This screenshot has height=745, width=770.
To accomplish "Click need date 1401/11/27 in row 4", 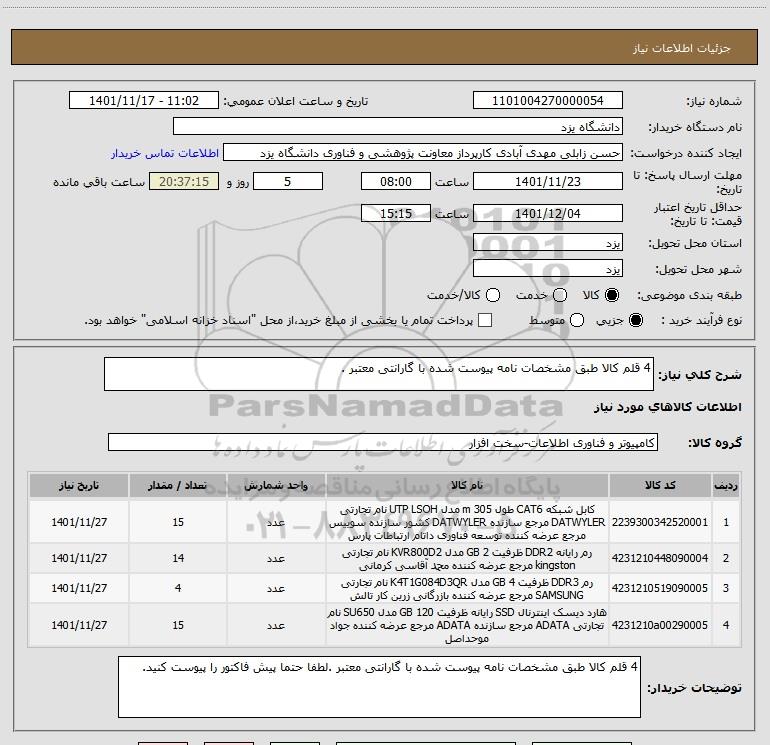I will click(79, 625).
